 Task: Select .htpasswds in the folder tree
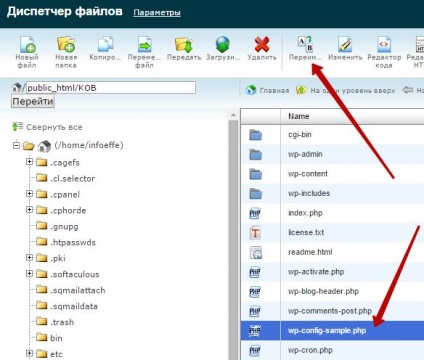pos(73,242)
